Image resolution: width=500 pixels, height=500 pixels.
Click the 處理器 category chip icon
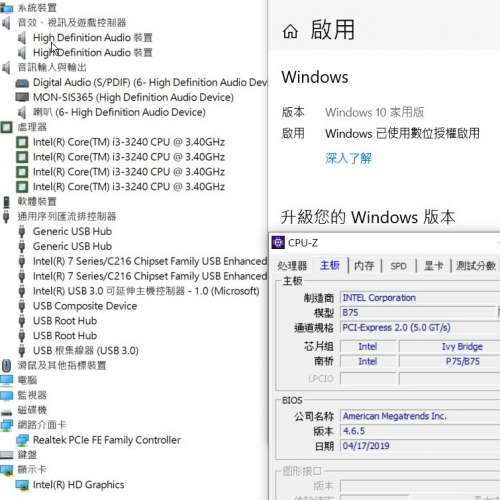coord(6,127)
